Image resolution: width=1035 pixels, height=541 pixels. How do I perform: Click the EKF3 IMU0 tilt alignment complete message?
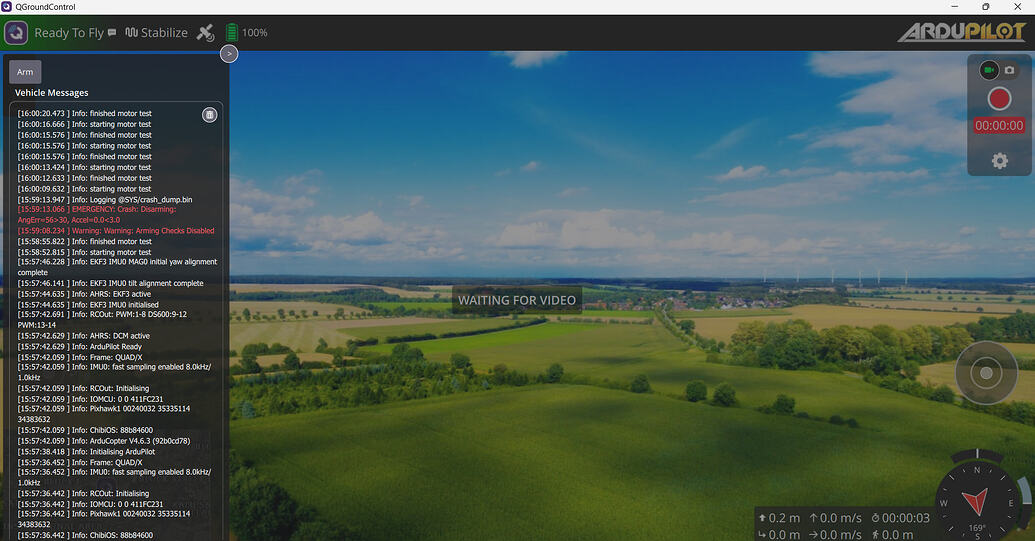click(110, 283)
